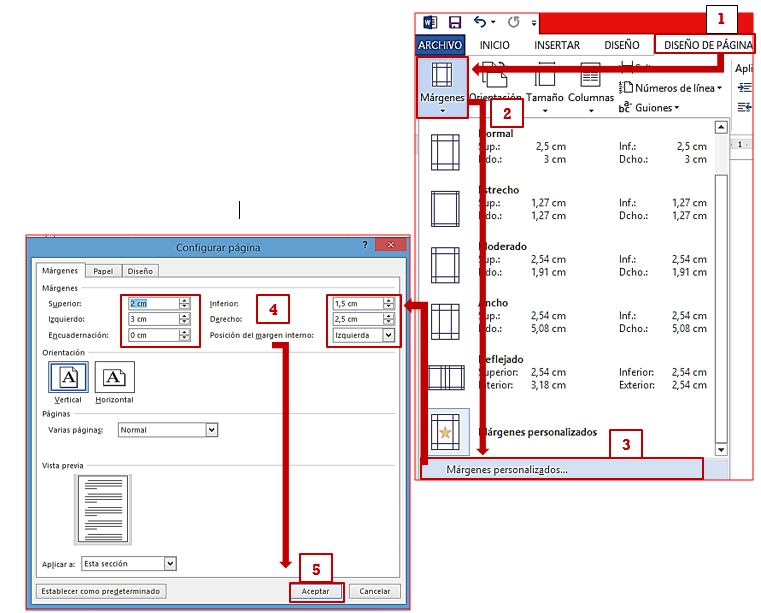This screenshot has width=761, height=613.
Task: Click the Cancelar button
Action: (374, 591)
